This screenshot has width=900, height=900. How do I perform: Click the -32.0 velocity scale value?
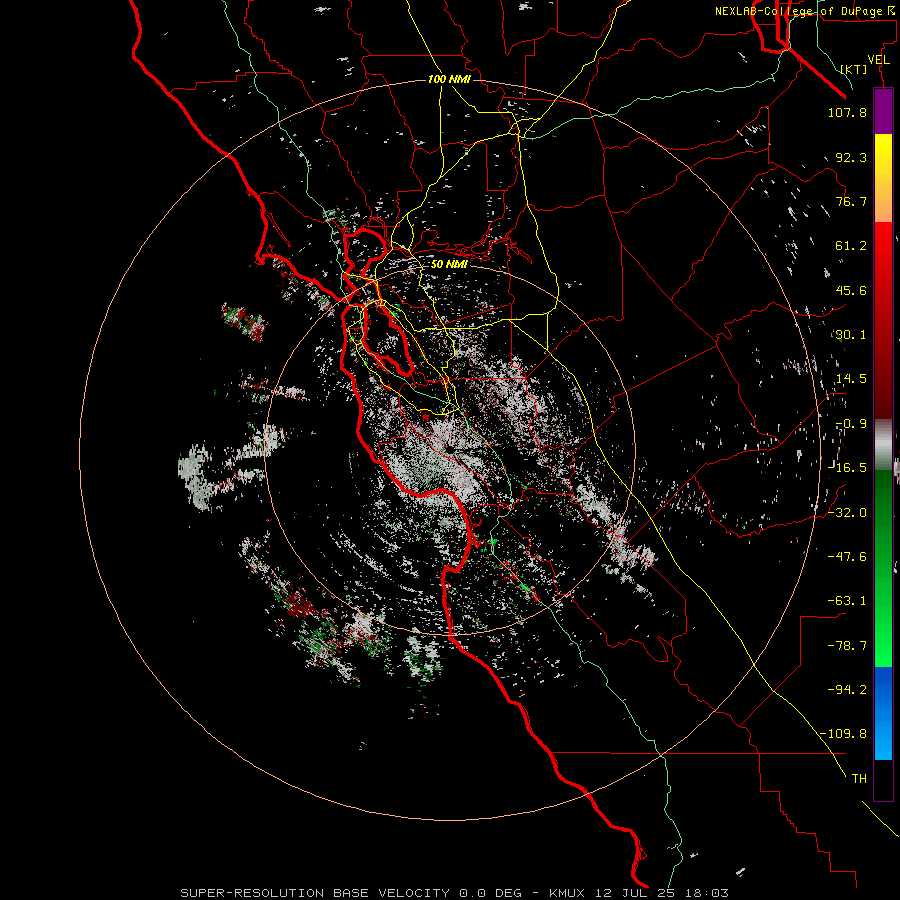coord(847,513)
